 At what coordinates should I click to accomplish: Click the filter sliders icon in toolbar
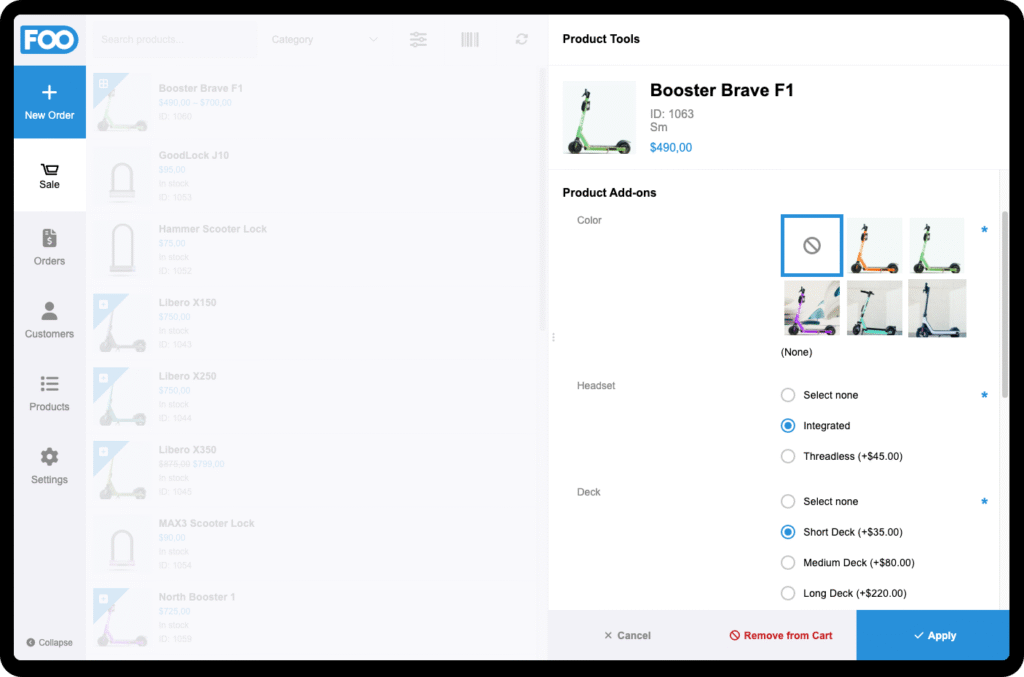(x=418, y=40)
